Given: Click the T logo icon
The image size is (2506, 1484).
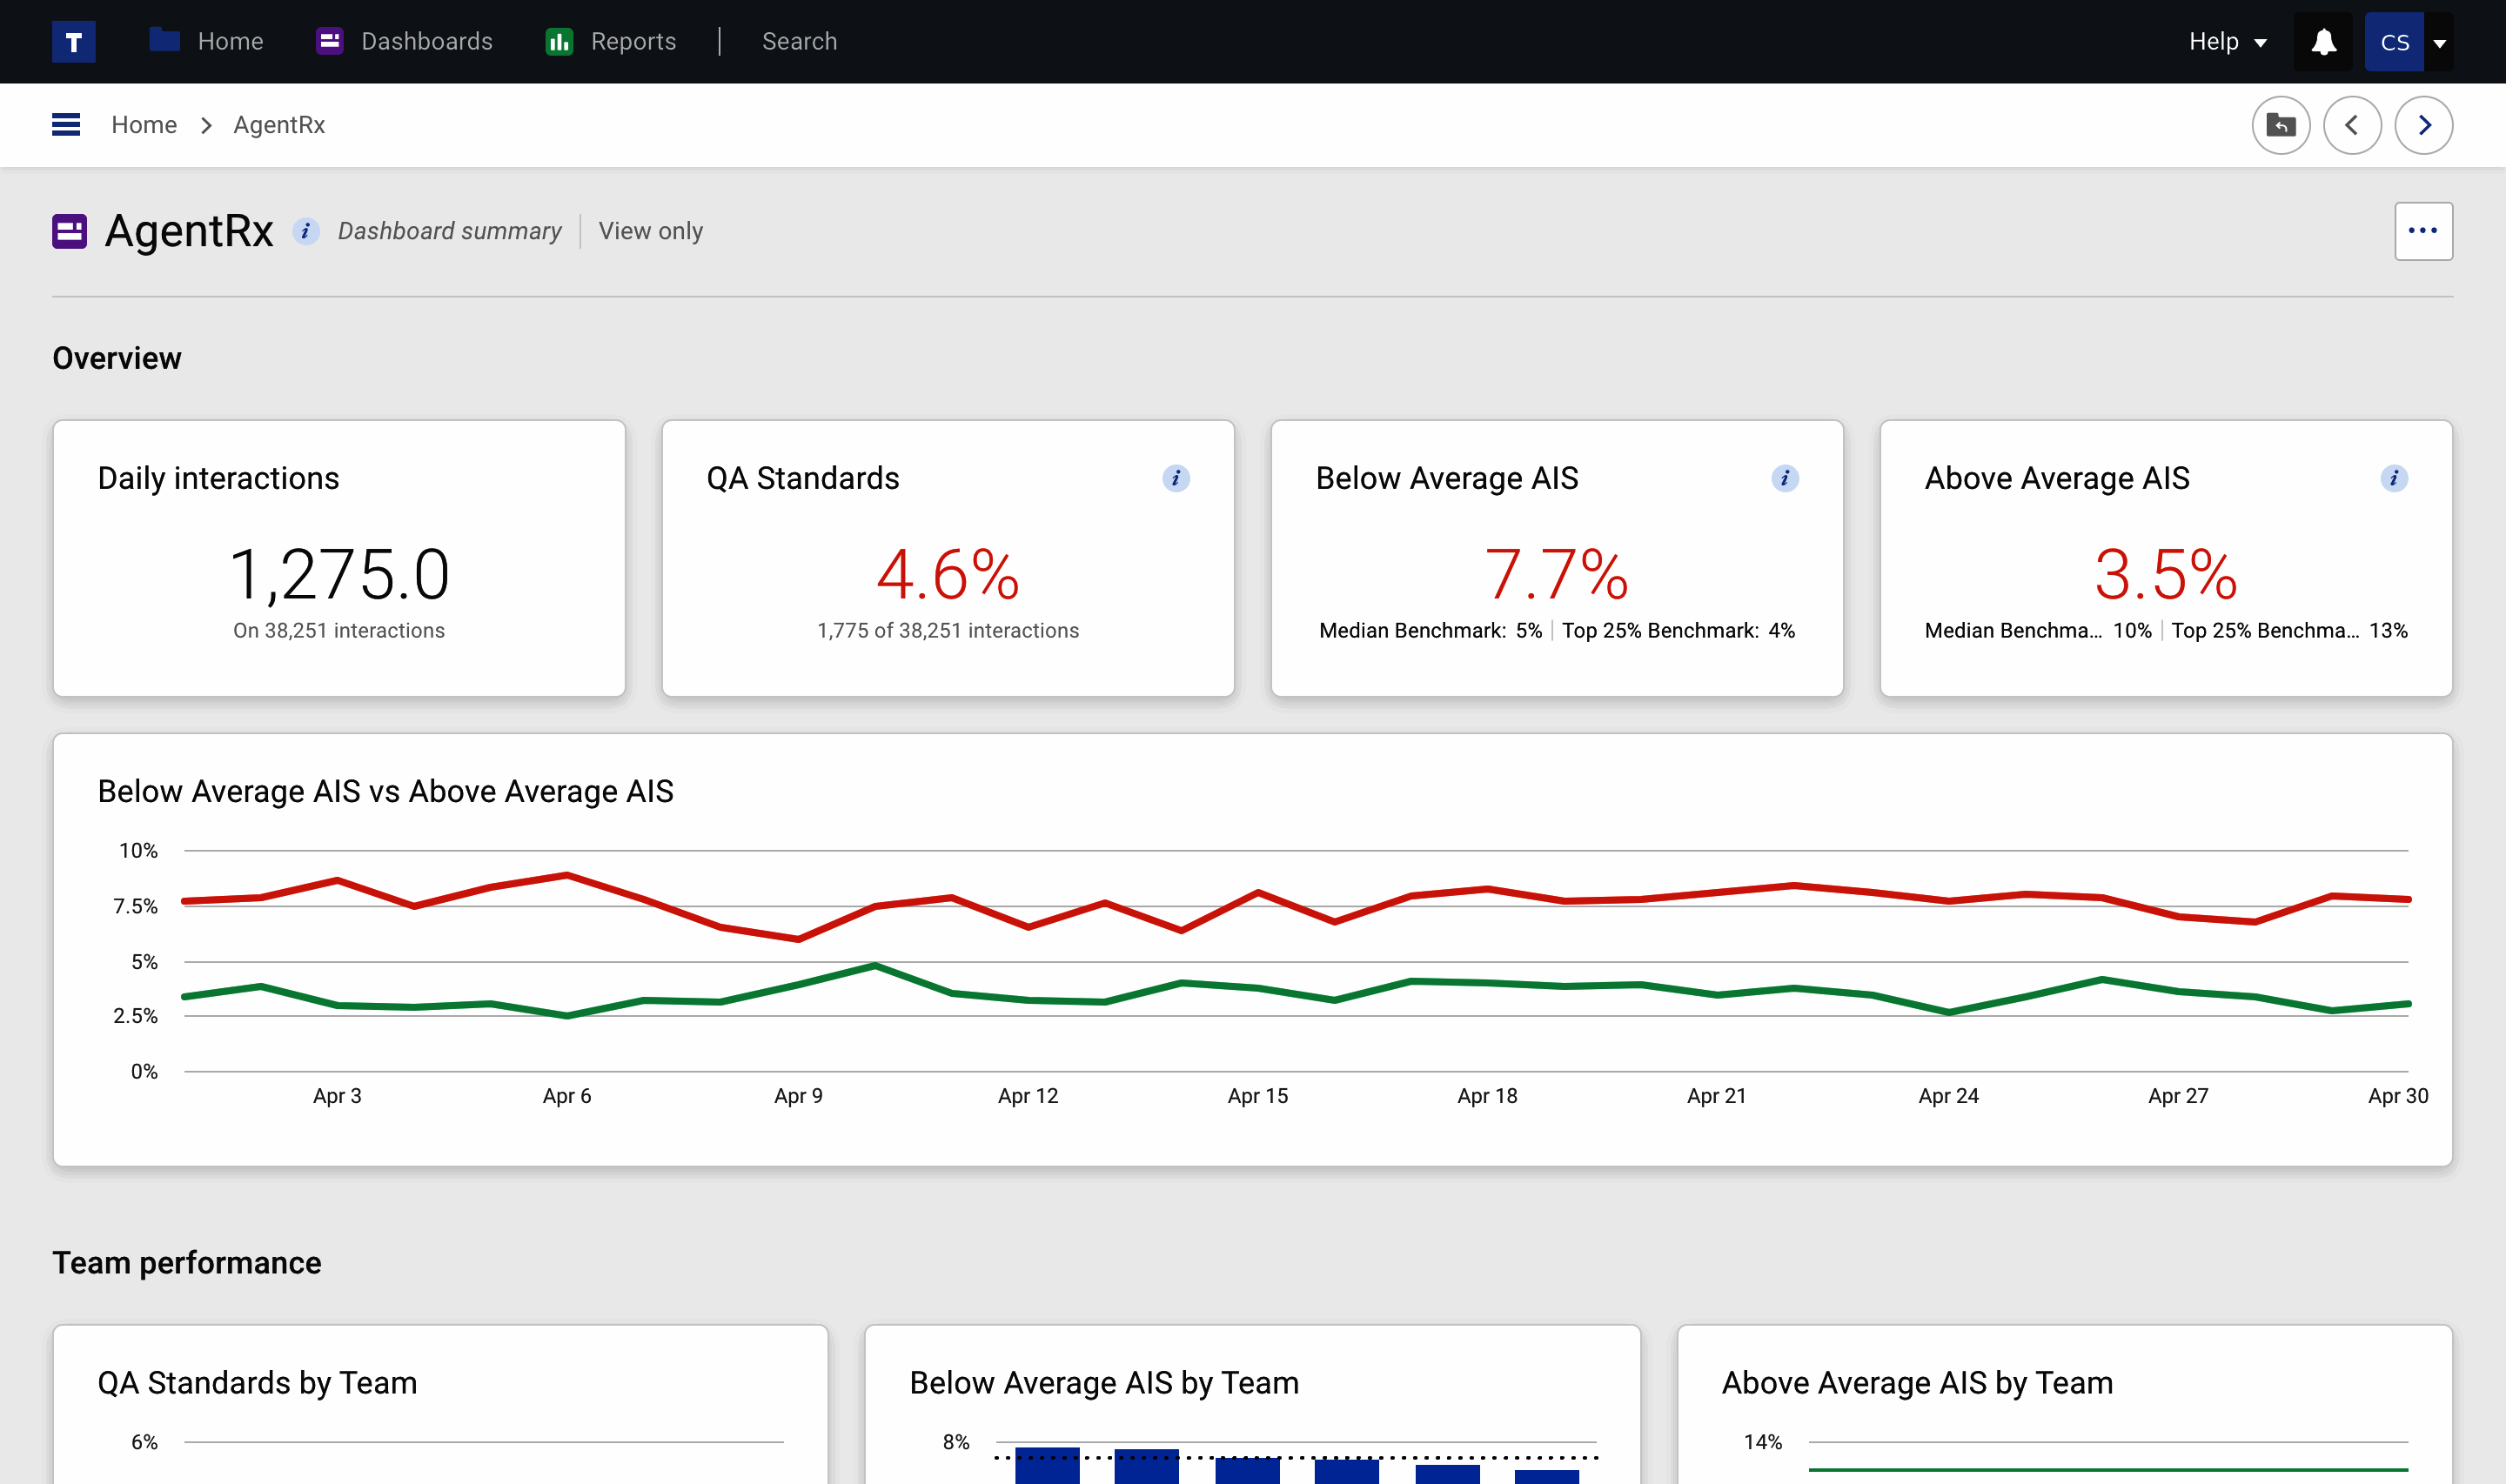Looking at the screenshot, I should click(x=73, y=42).
